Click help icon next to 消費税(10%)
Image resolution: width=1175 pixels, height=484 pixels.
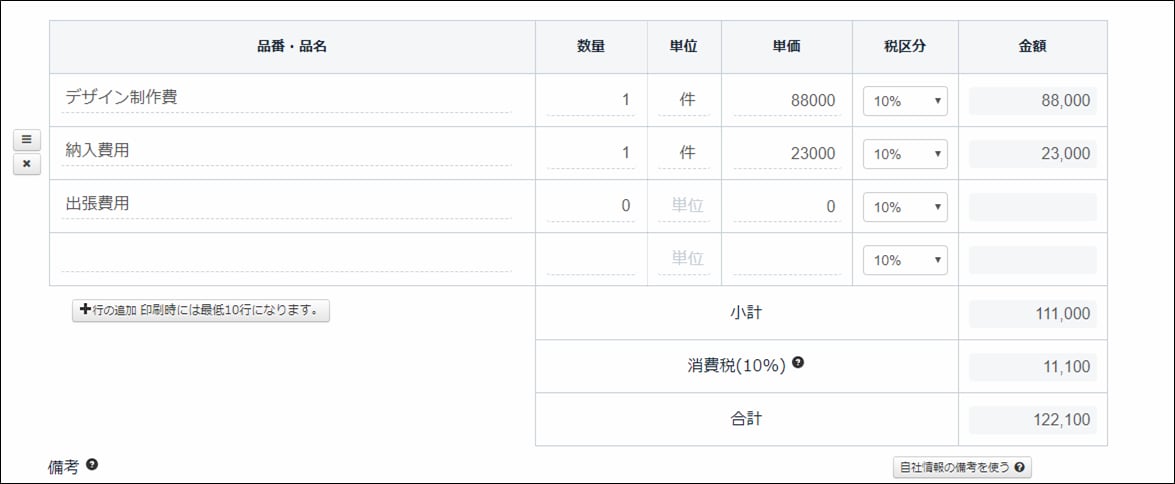[798, 363]
